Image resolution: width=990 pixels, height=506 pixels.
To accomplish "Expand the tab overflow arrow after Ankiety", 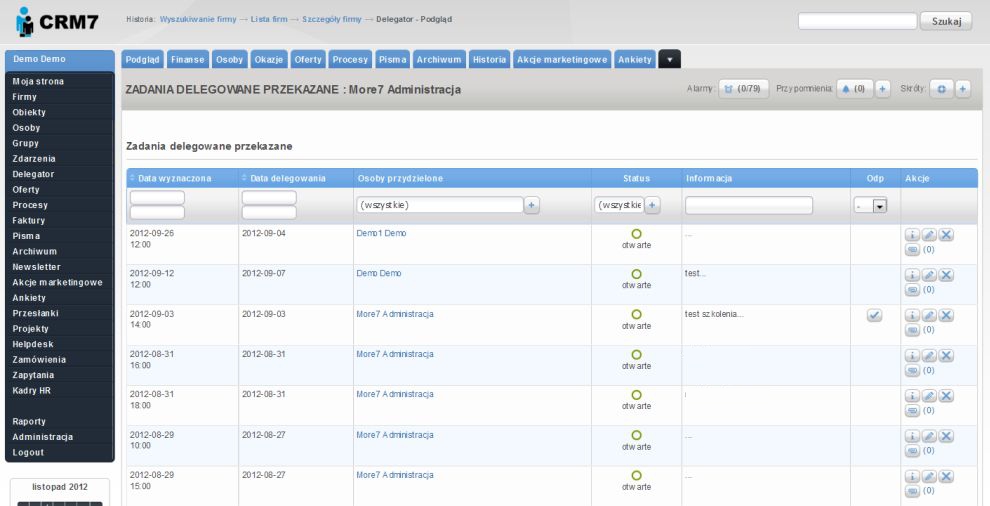I will [669, 60].
